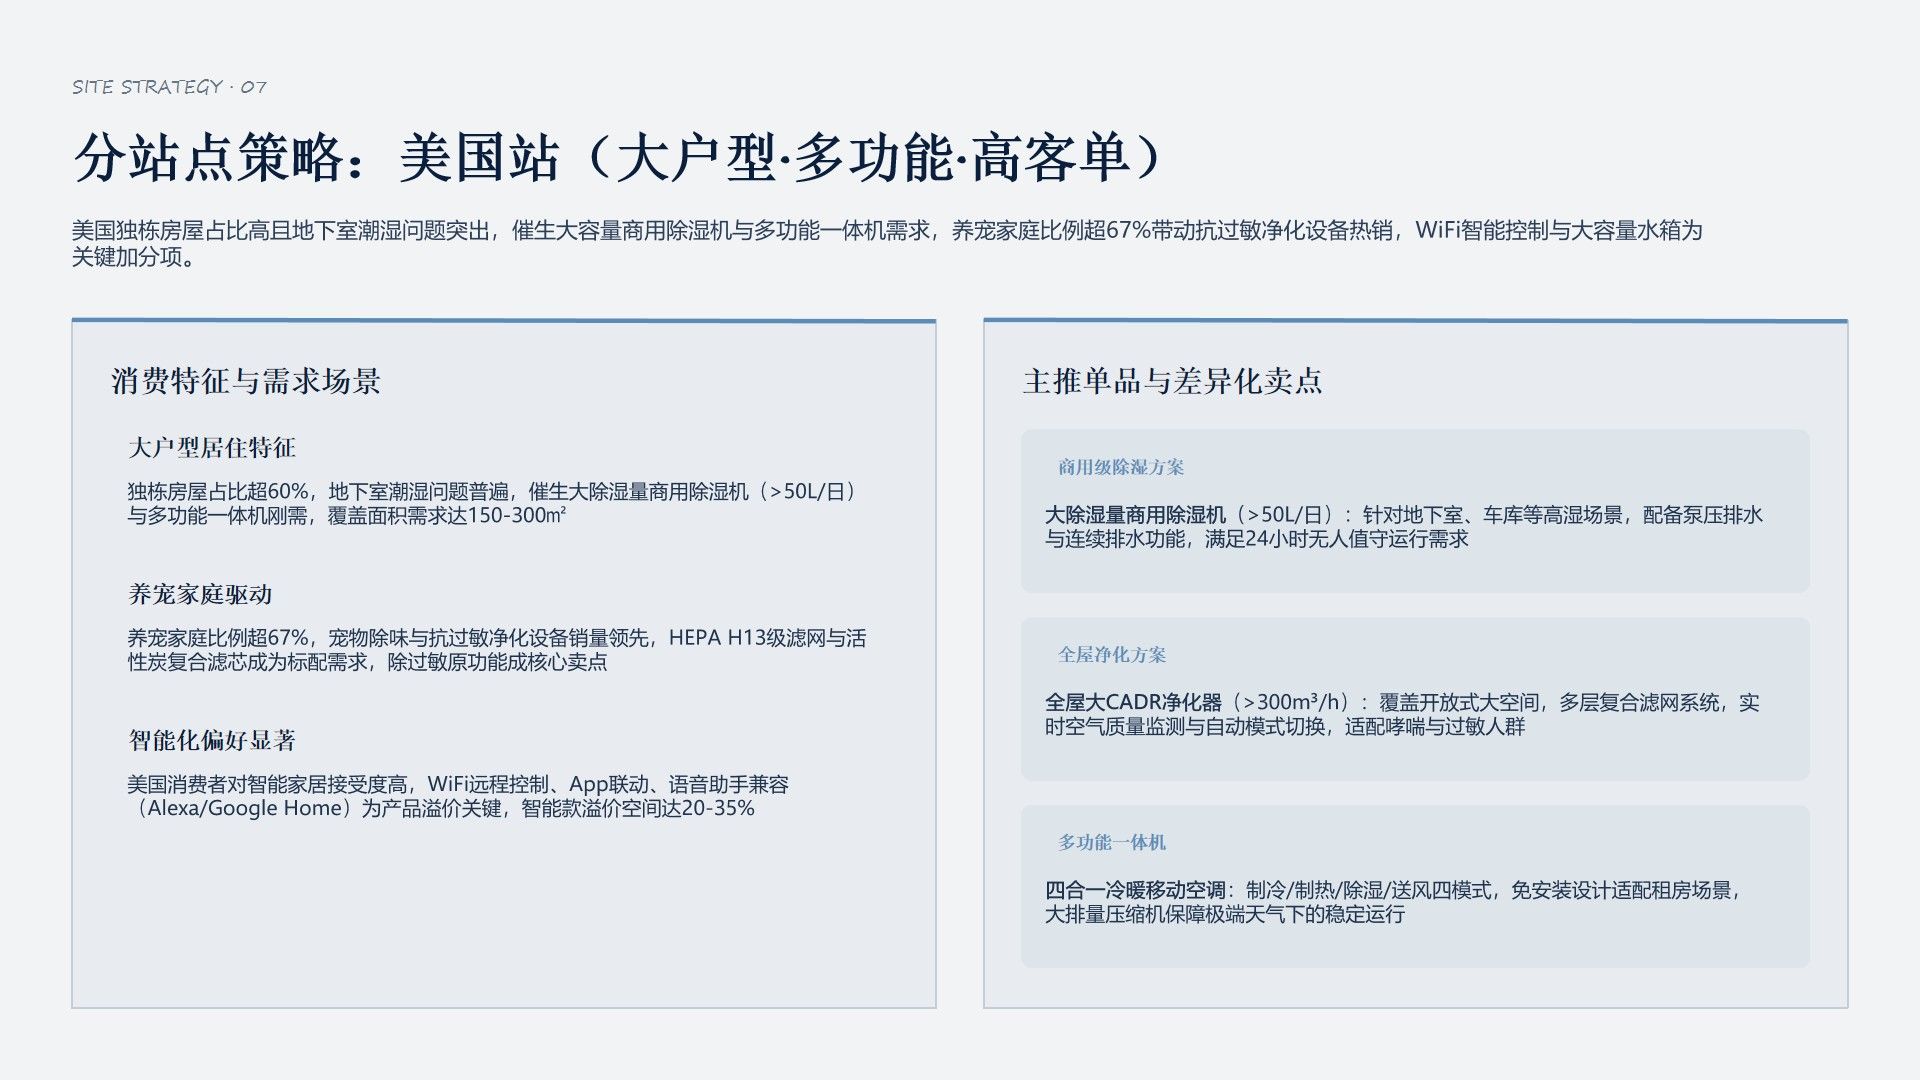Image resolution: width=1920 pixels, height=1080 pixels.
Task: Click the '商用级除湿方案' card label
Action: click(1121, 467)
